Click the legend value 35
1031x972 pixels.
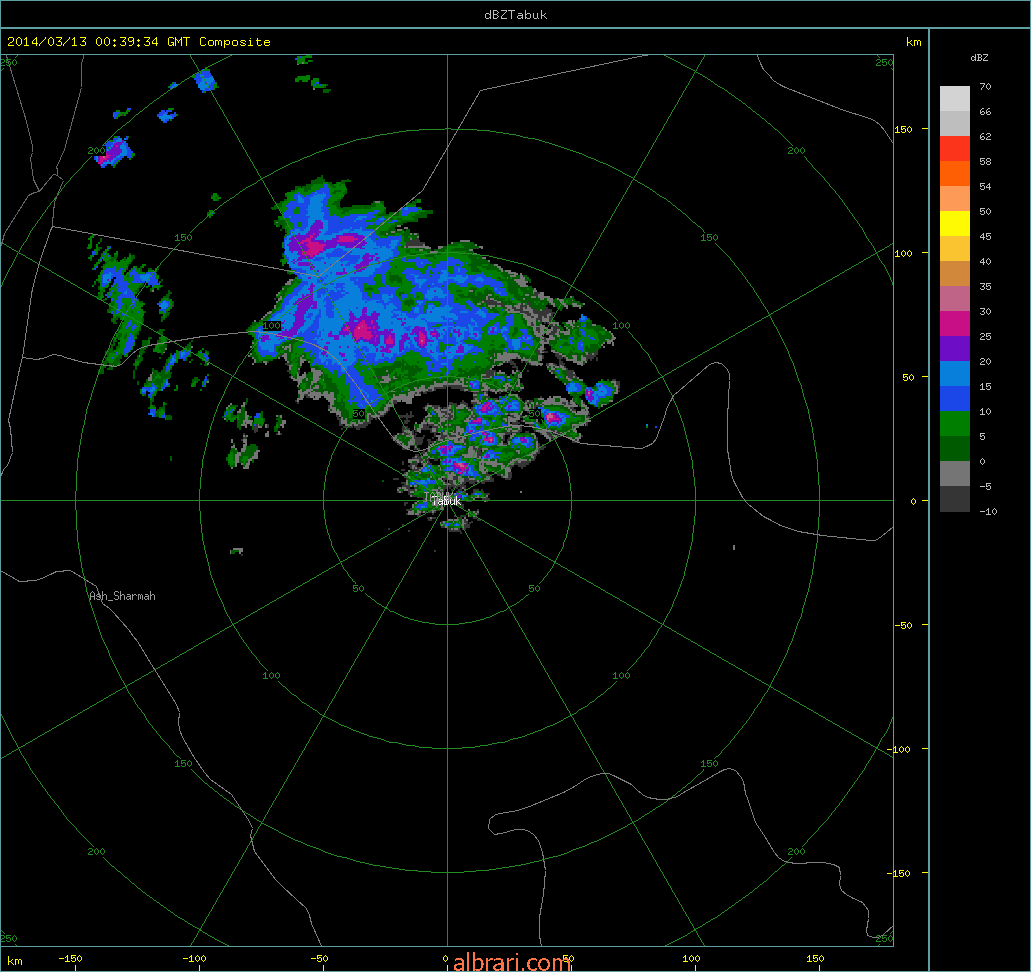985,286
